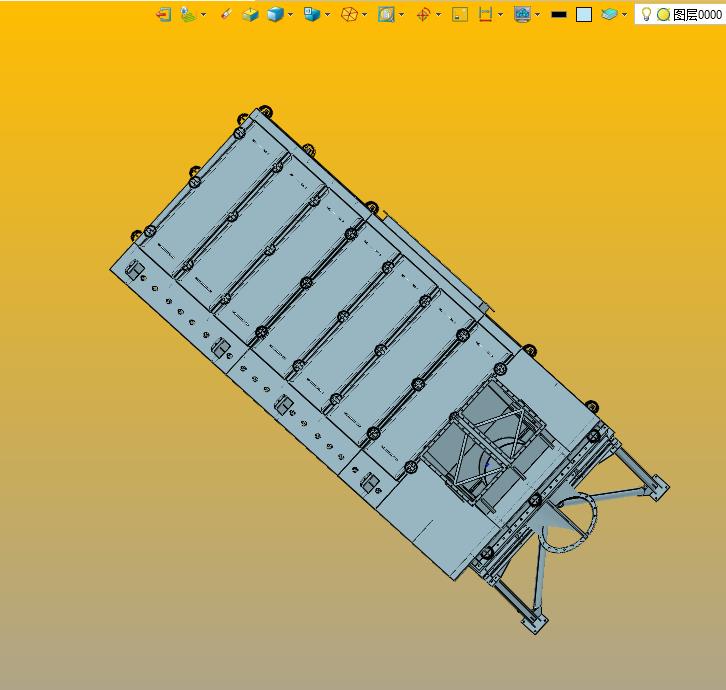Image resolution: width=726 pixels, height=690 pixels.
Task: Click the red dimension measure icon
Action: (x=485, y=15)
